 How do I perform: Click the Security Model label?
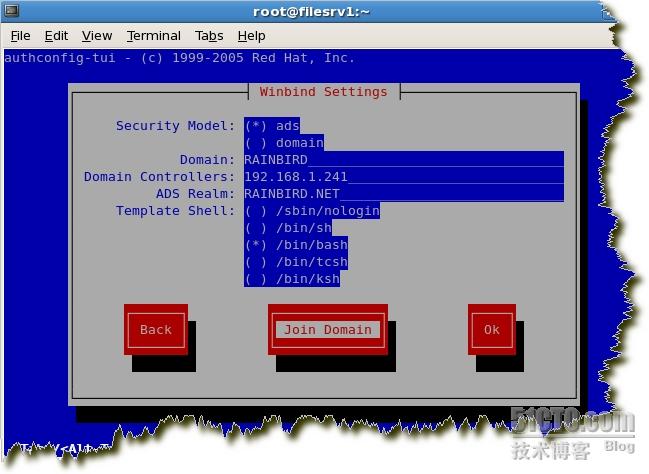[175, 125]
